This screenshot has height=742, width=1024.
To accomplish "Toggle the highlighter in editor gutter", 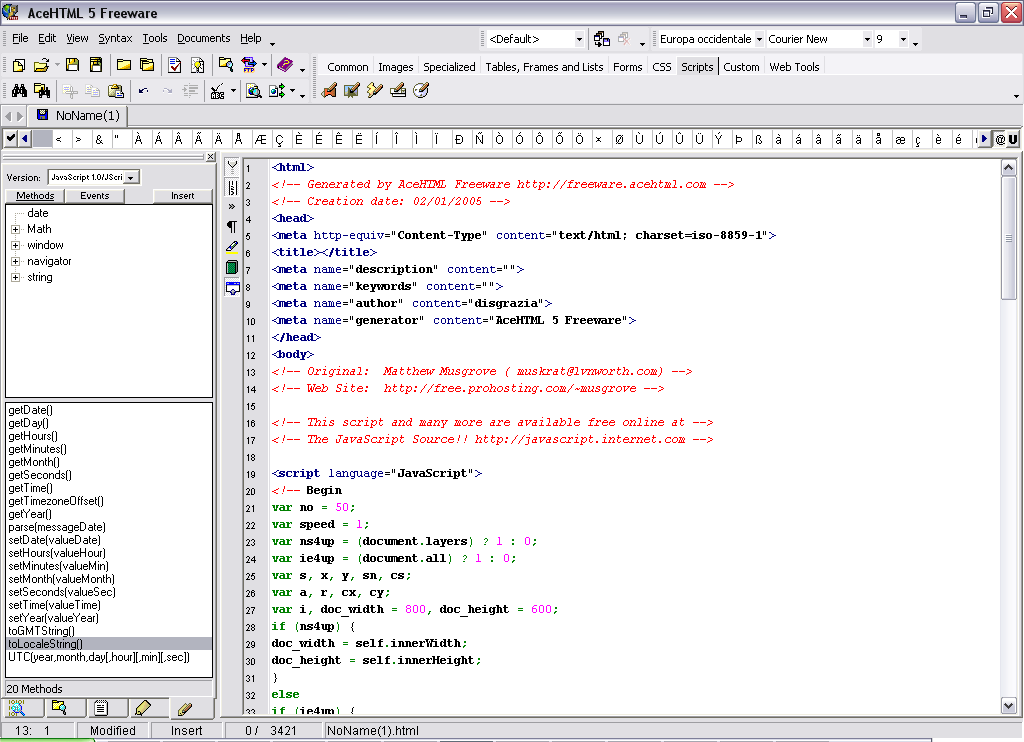I will click(232, 246).
